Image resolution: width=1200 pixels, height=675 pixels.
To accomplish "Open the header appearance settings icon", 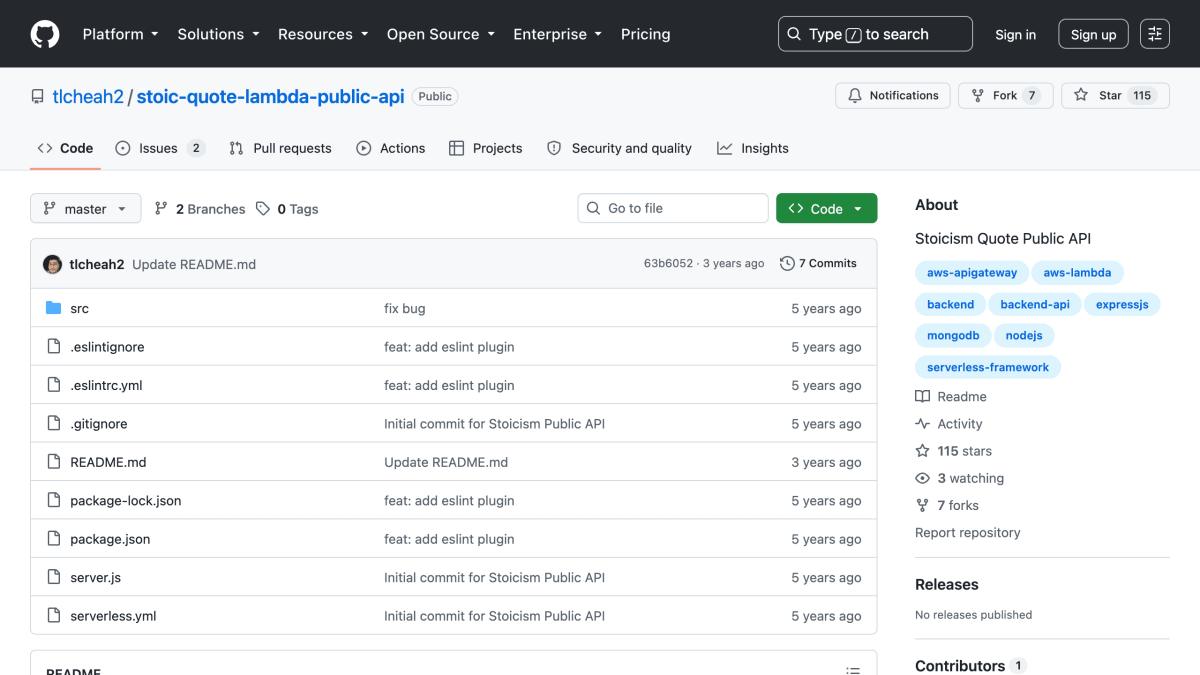I will pyautogui.click(x=1155, y=34).
